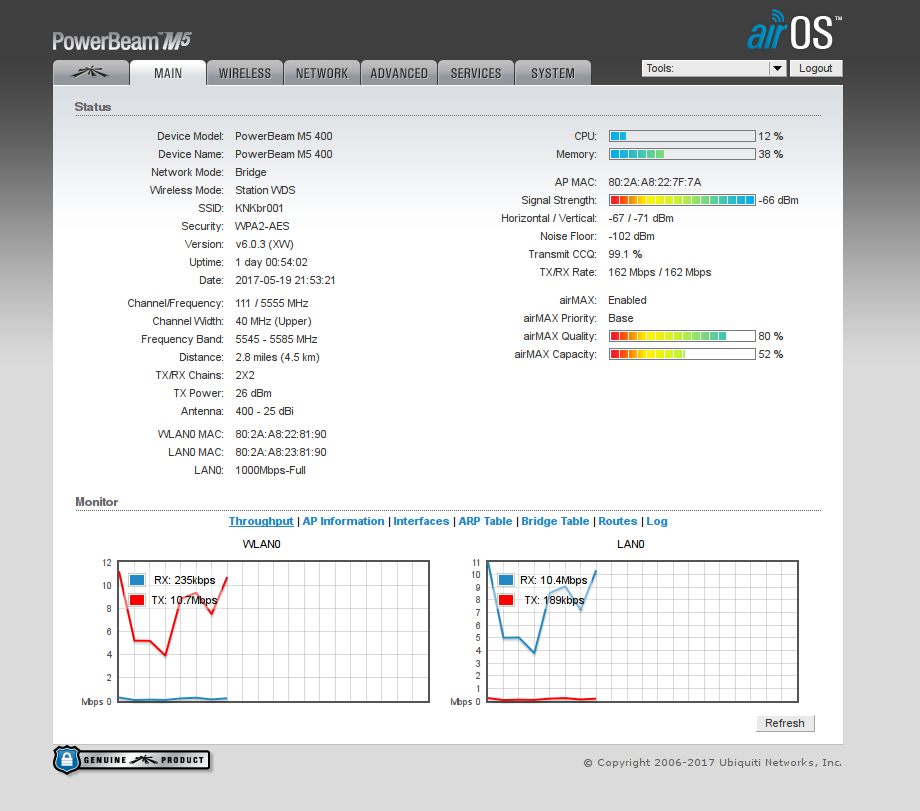Click horizontal/vertical value -67 / -71 dBm
The image size is (920, 811).
click(641, 218)
